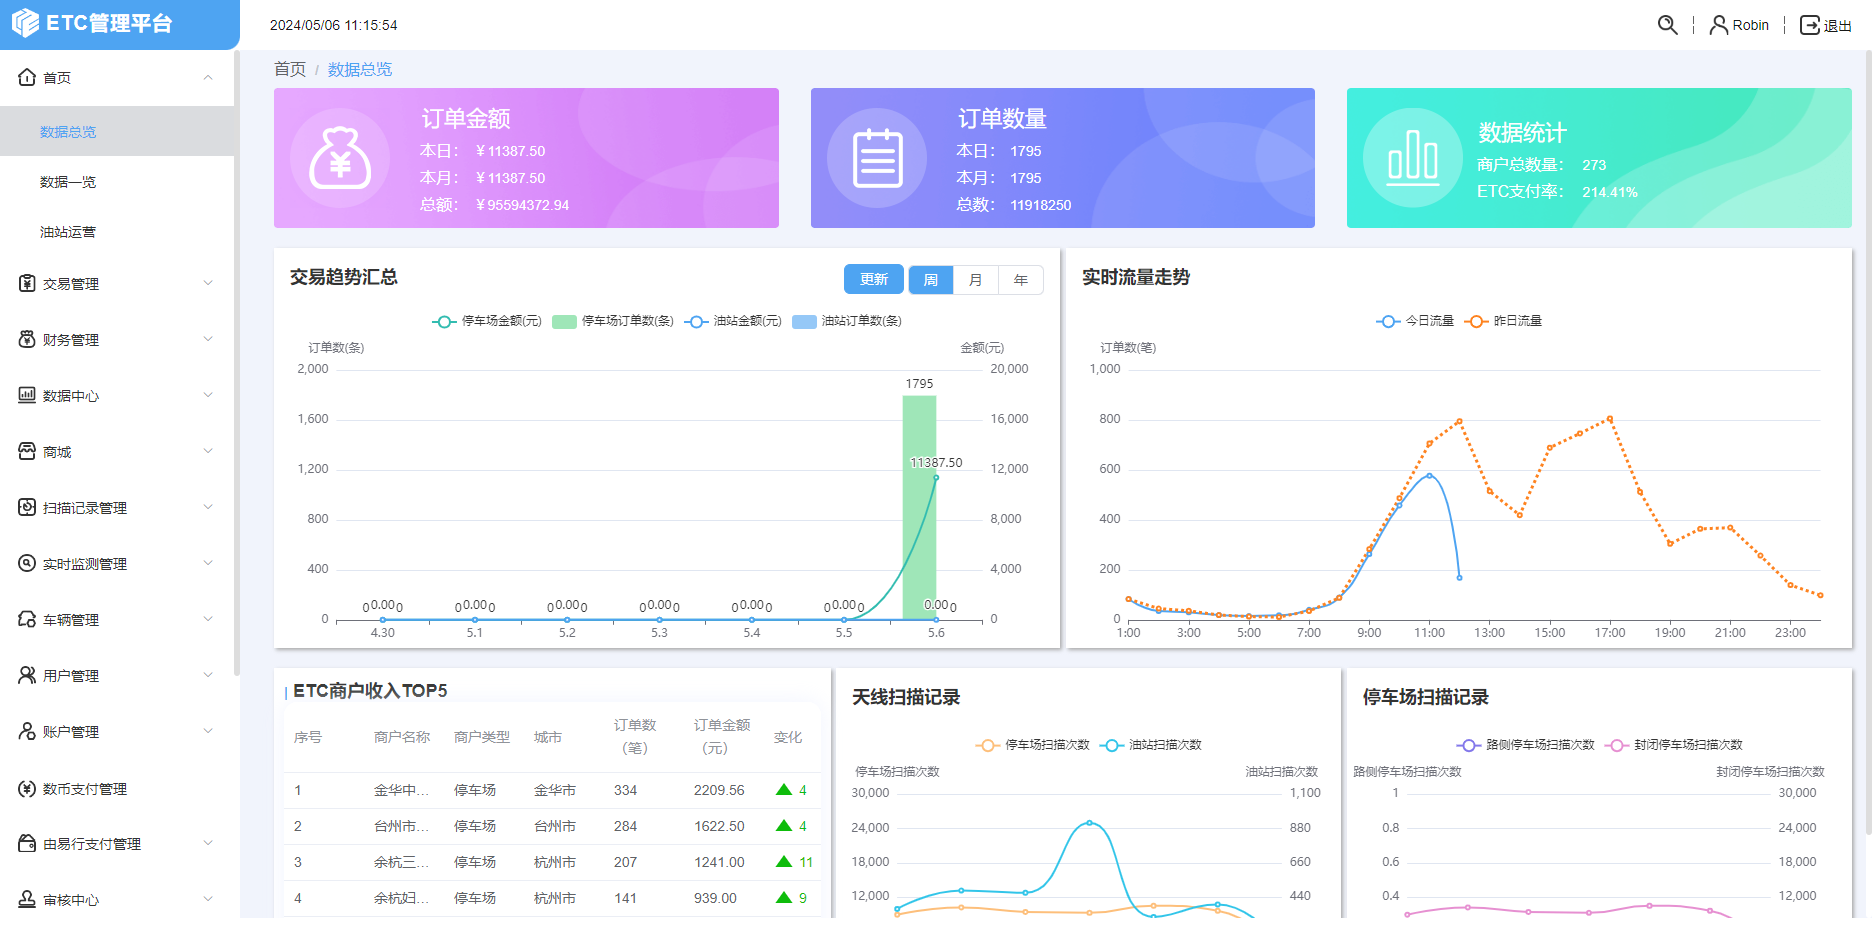
Task: Expand the 财务管理 chevron
Action: coord(208,339)
